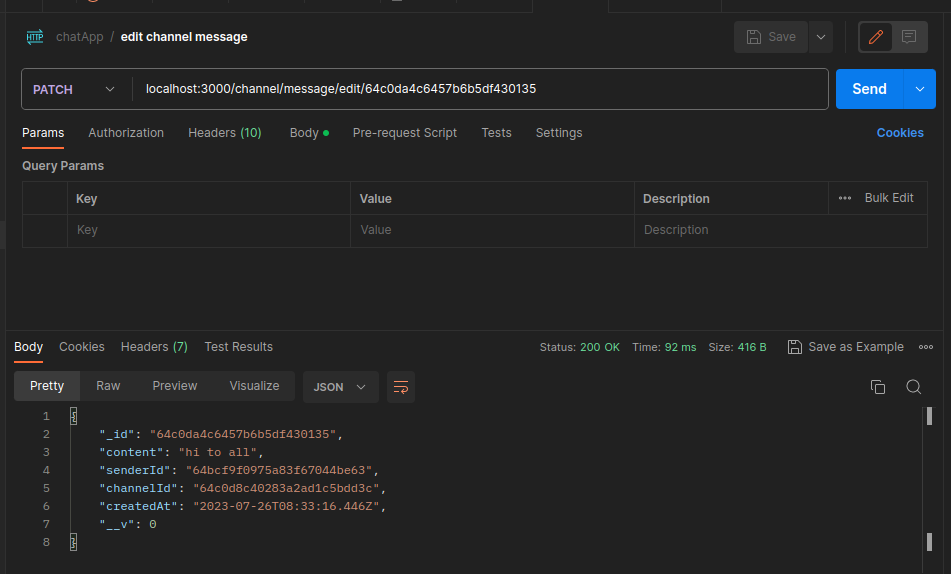Viewport: 951px width, 574px height.
Task: Open the response Headers (7) tab
Action: (x=154, y=347)
